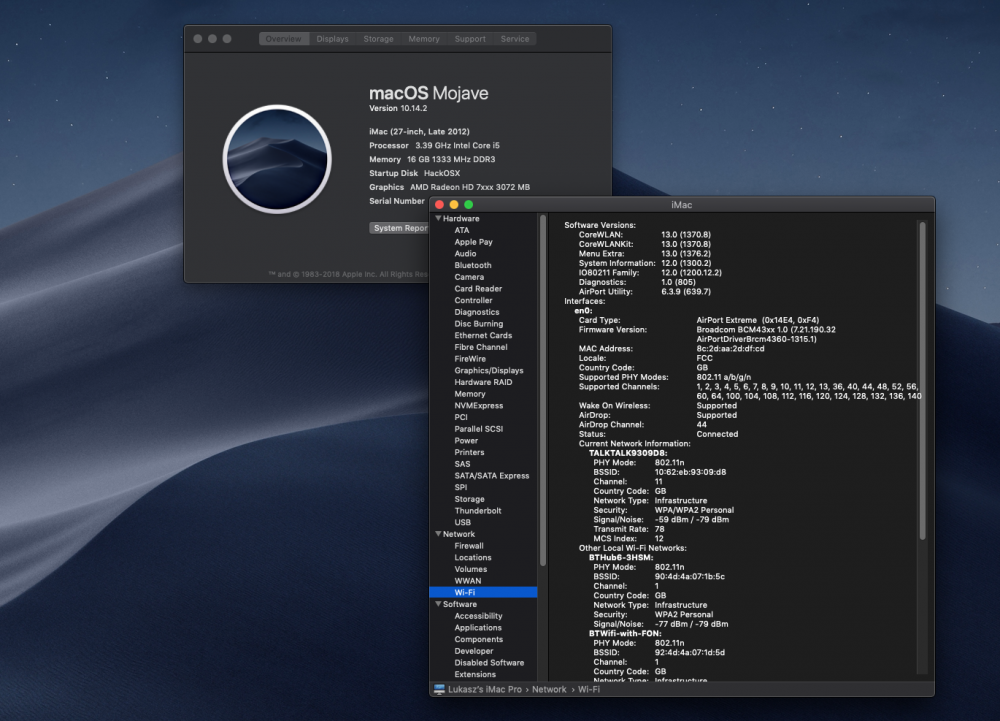1000x721 pixels.
Task: Click the iMac window title
Action: pos(681,205)
